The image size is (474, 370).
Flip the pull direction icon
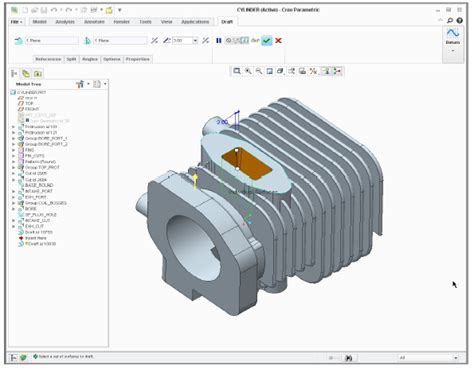pyautogui.click(x=154, y=41)
